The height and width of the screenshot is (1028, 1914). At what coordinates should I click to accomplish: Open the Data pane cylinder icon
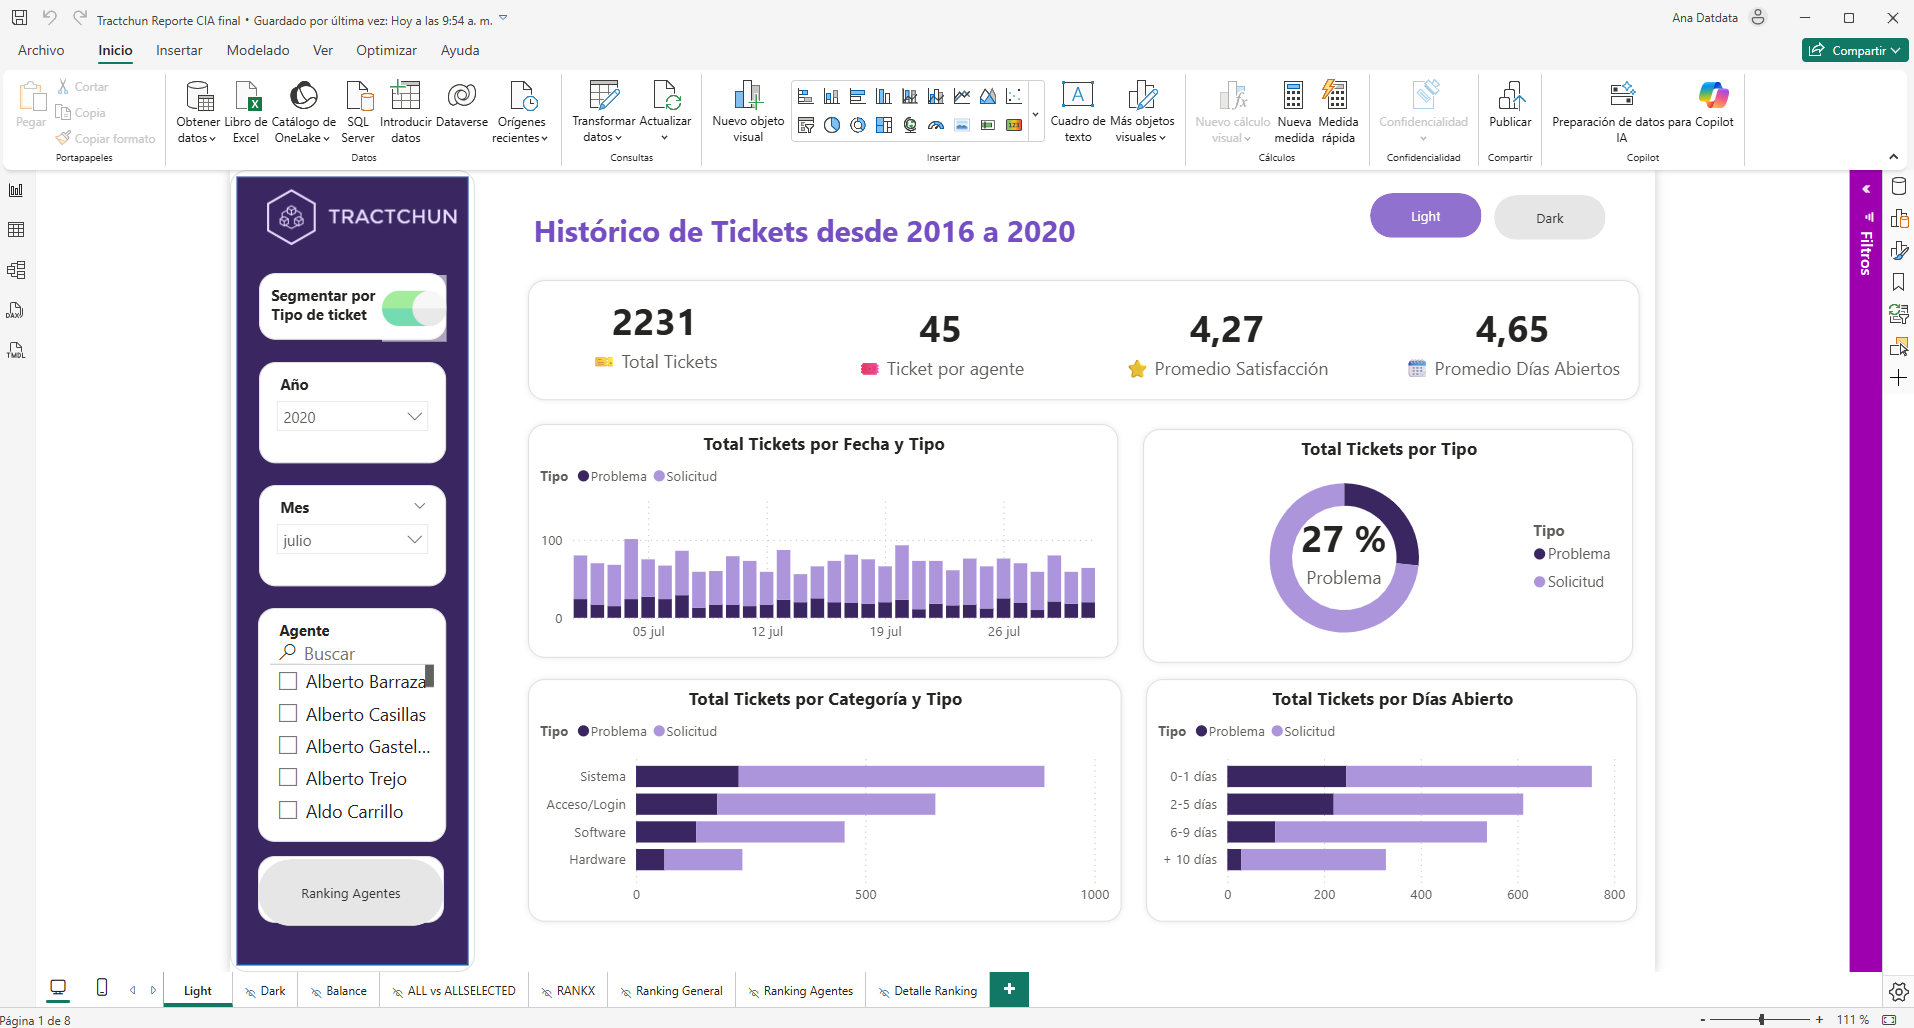coord(1899,186)
